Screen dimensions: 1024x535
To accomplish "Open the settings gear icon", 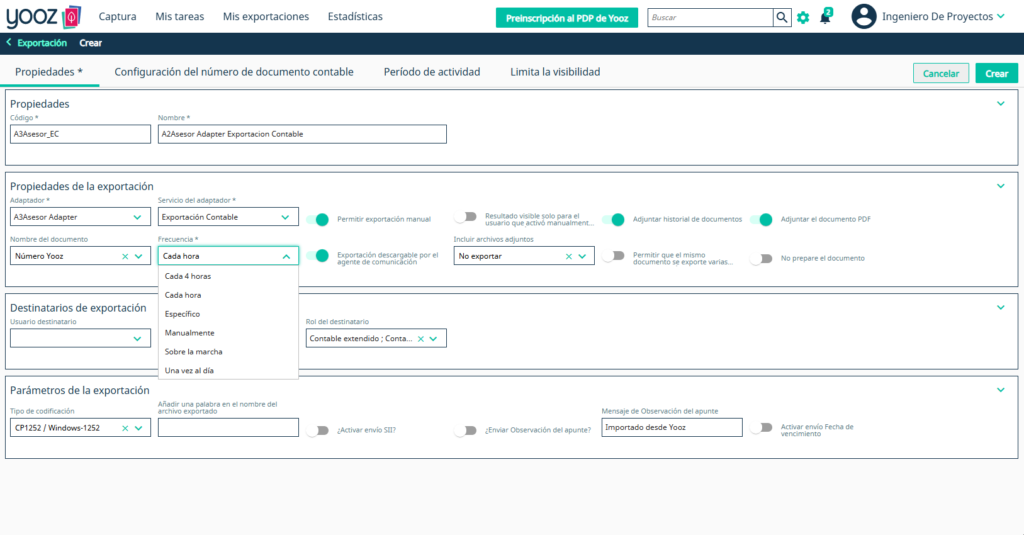I will [x=803, y=18].
